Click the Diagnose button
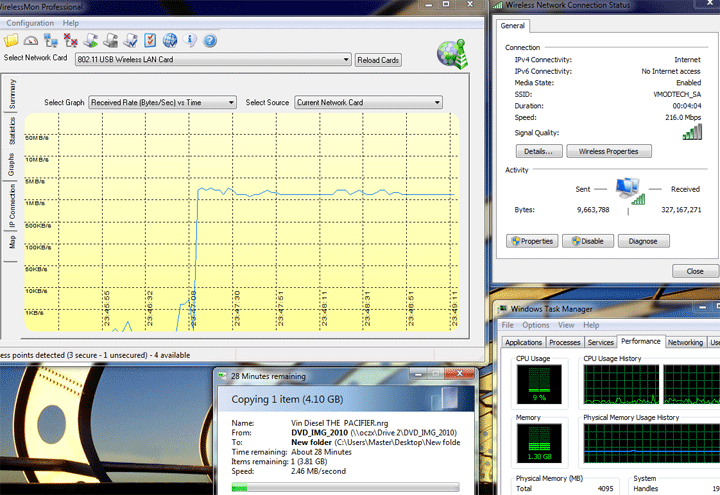The width and height of the screenshot is (720, 495). point(643,241)
